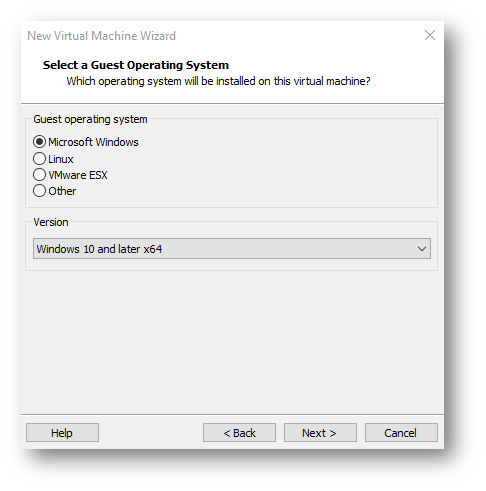The image size is (486, 491).
Task: Click the VMware ESX label text
Action: [78, 175]
